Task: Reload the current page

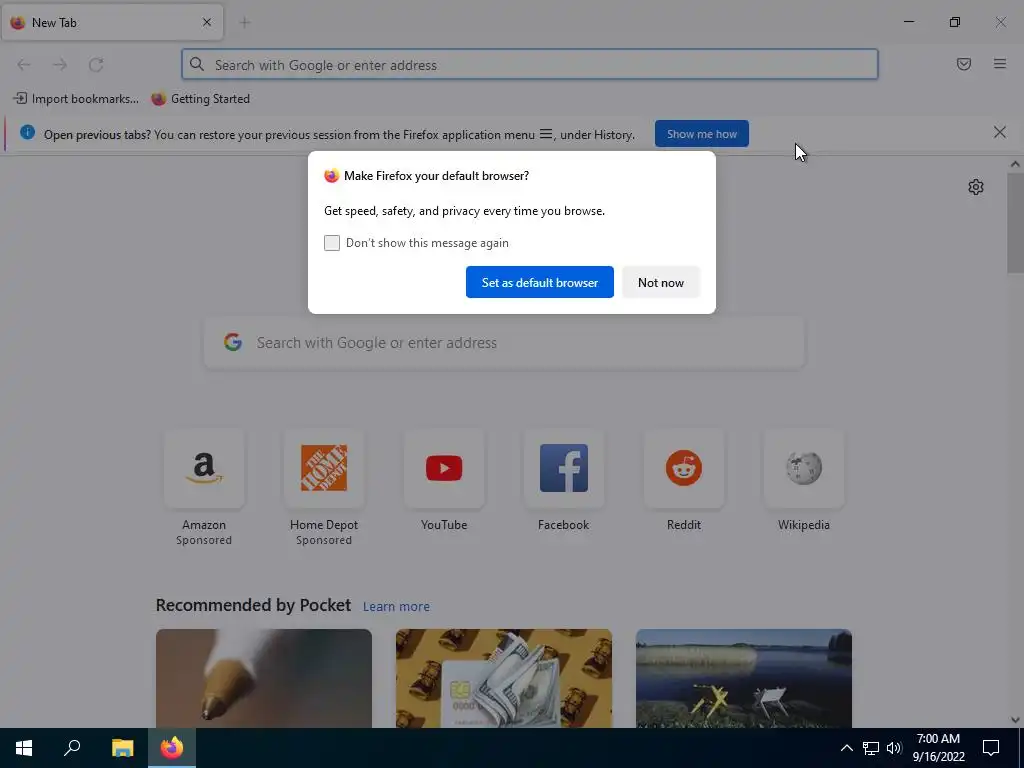Action: click(x=96, y=65)
